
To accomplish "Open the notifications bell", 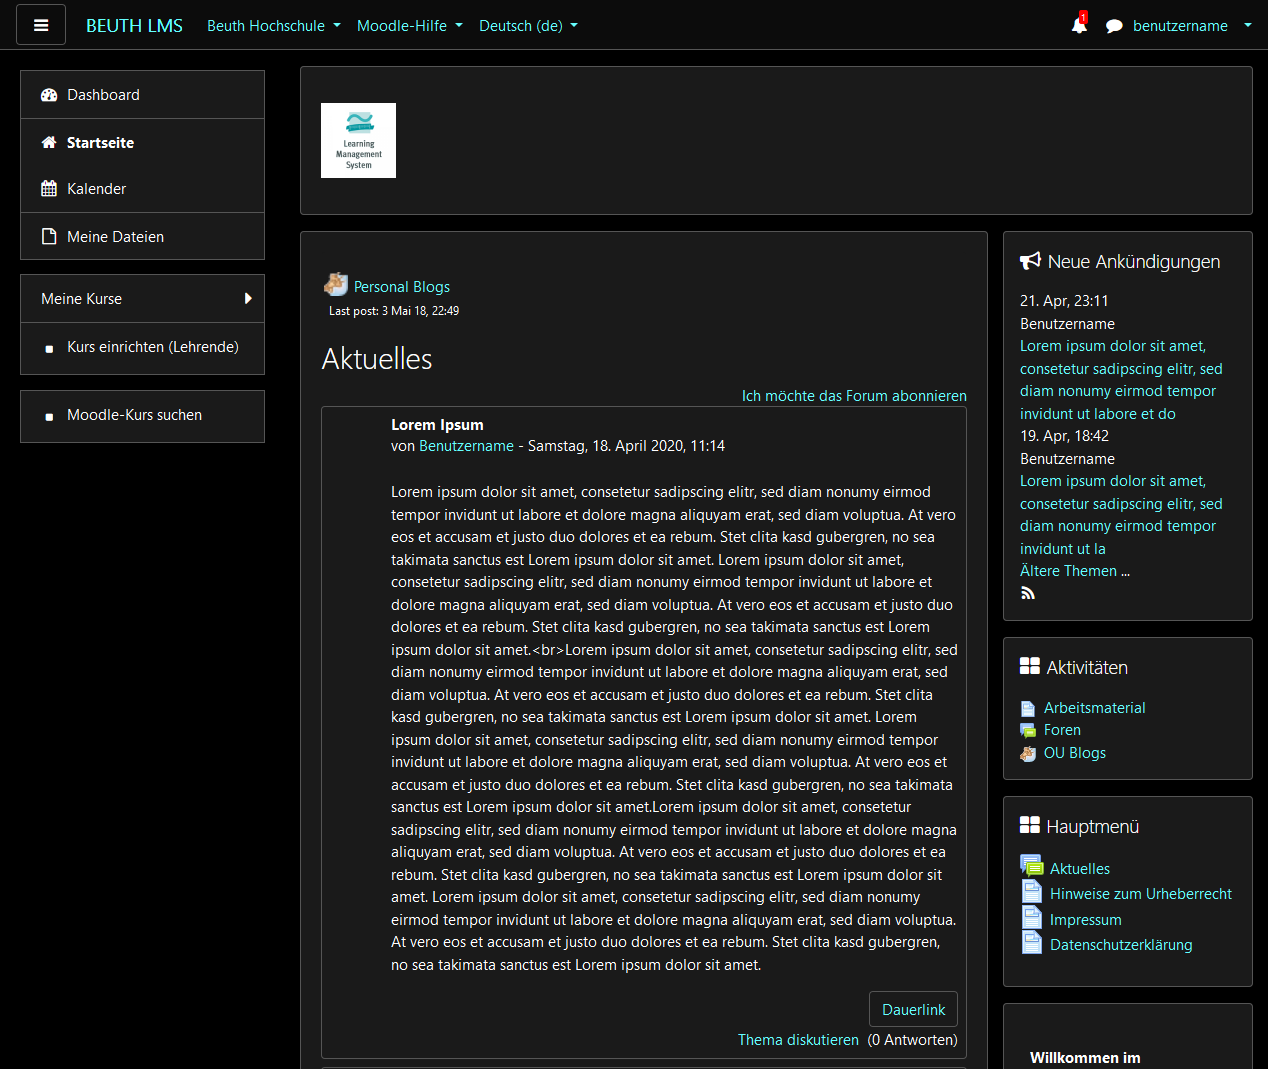I will point(1078,26).
